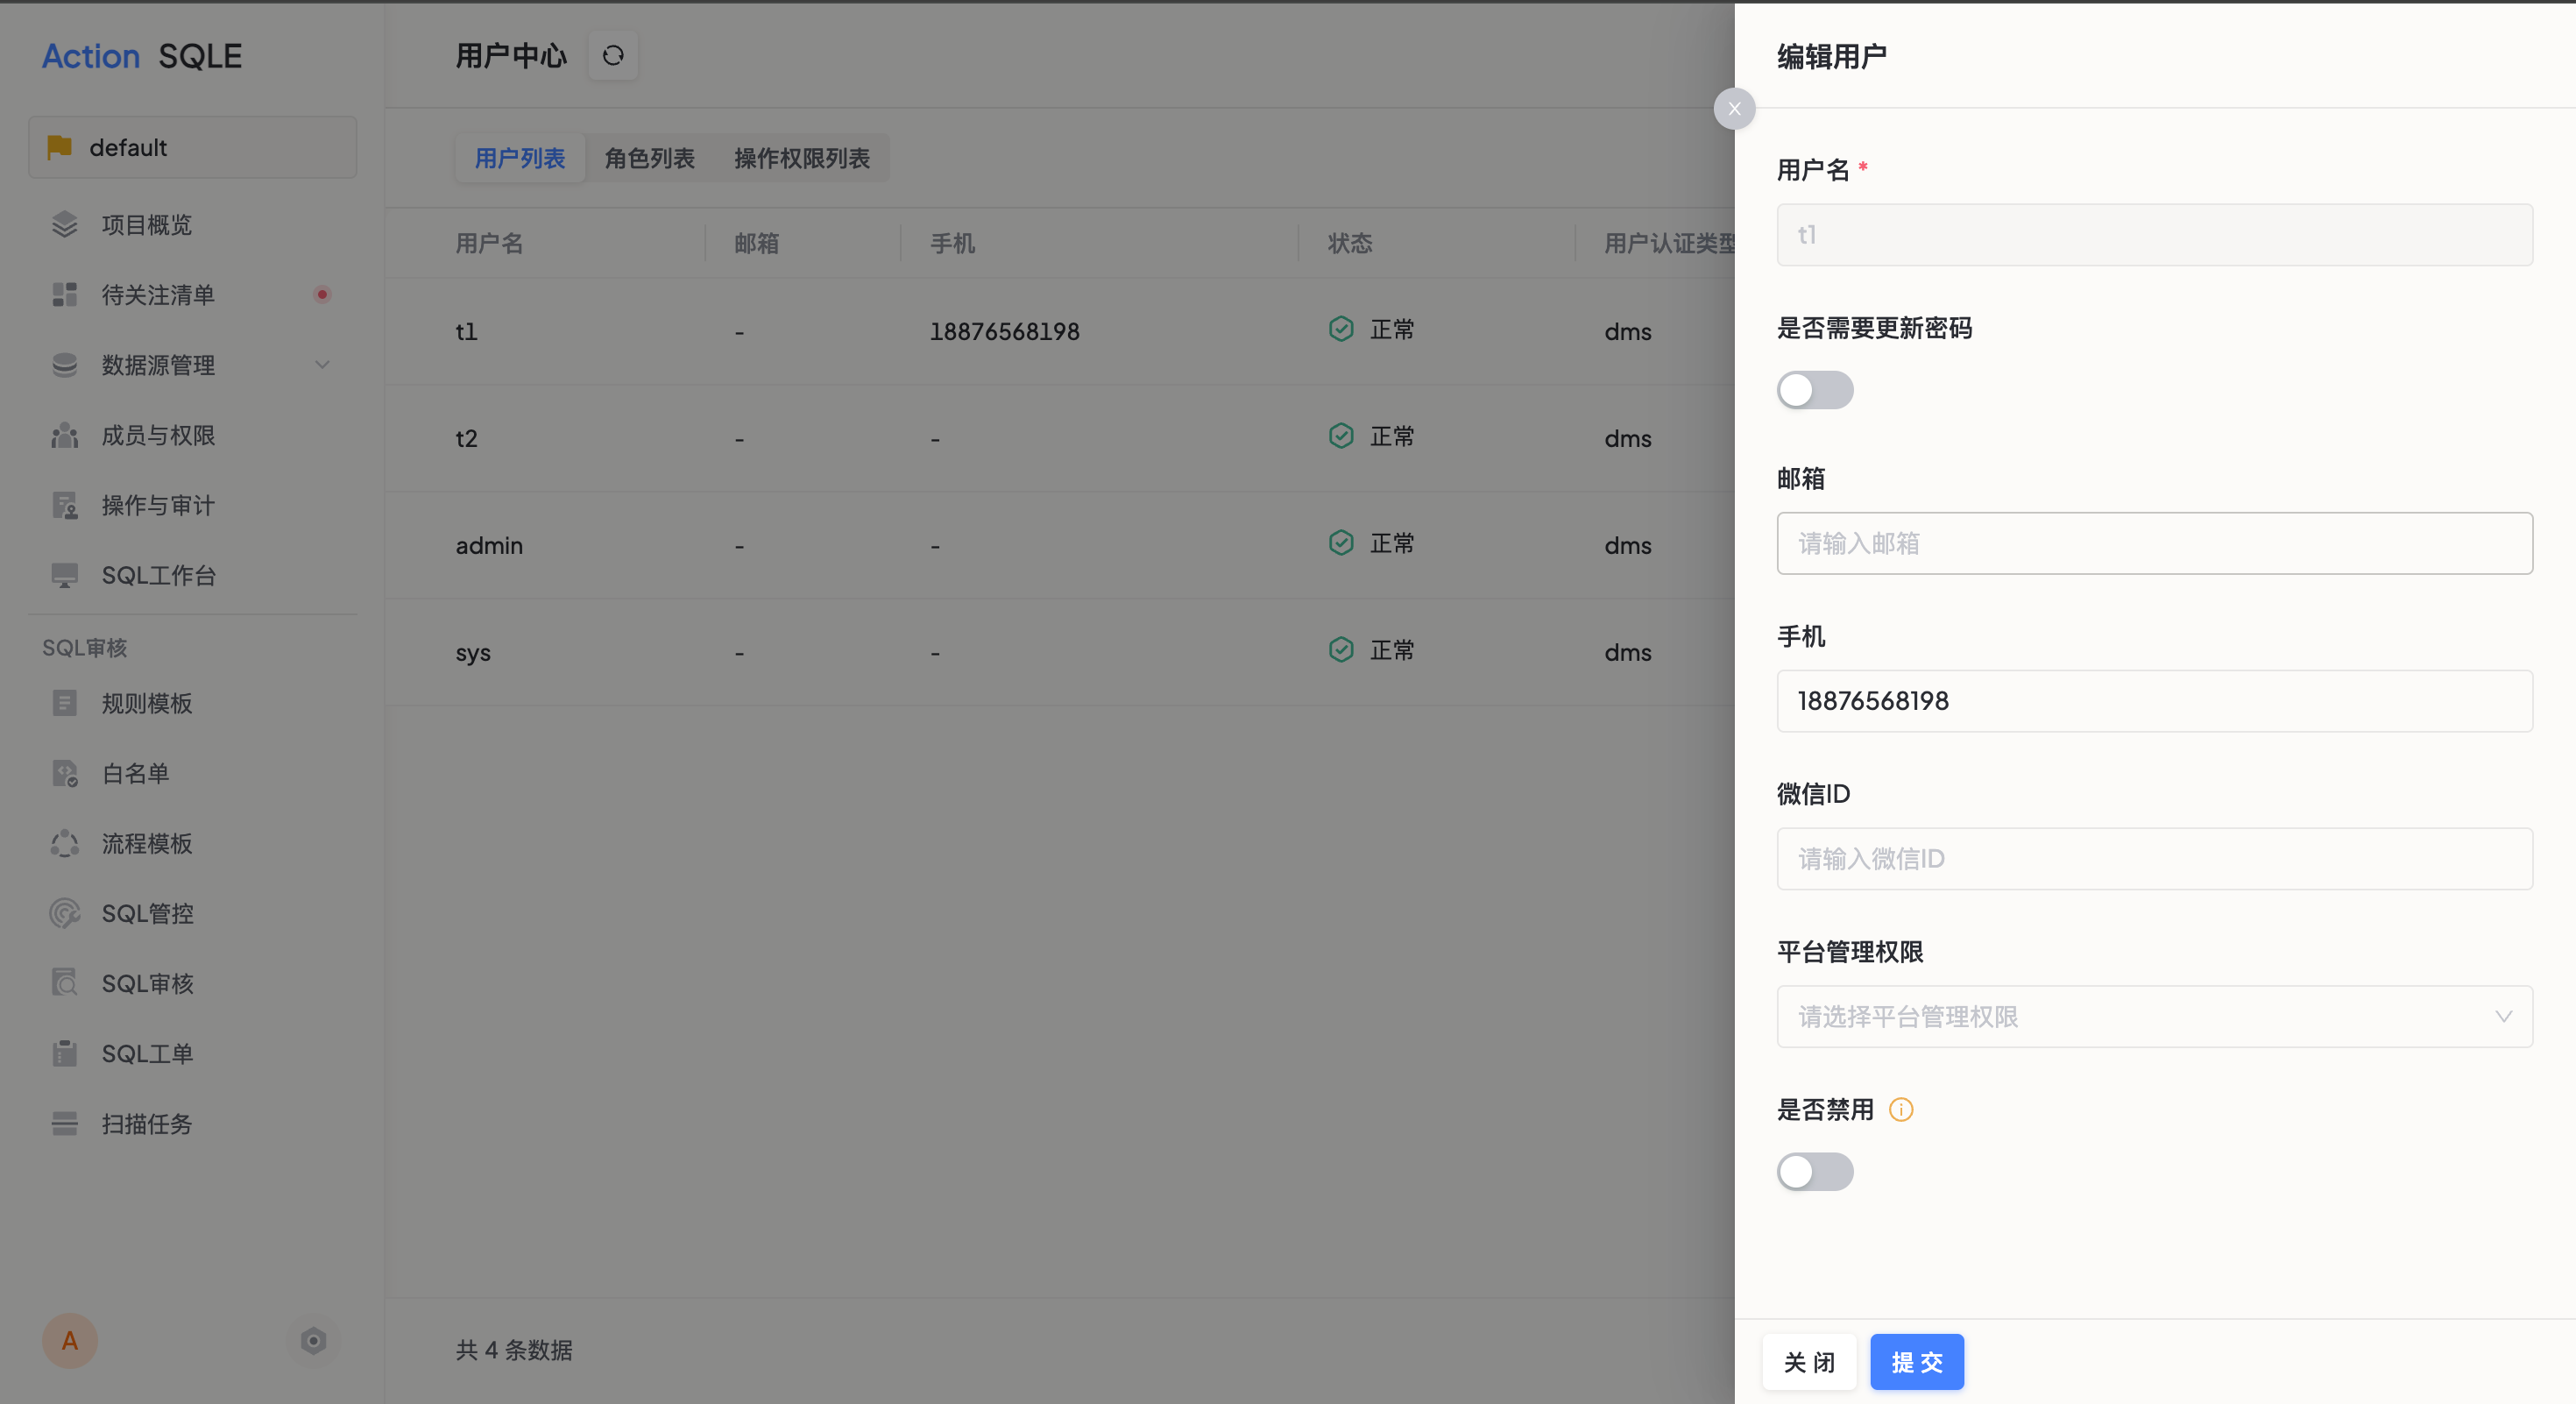Click the 项目概览 sidebar icon

click(66, 224)
